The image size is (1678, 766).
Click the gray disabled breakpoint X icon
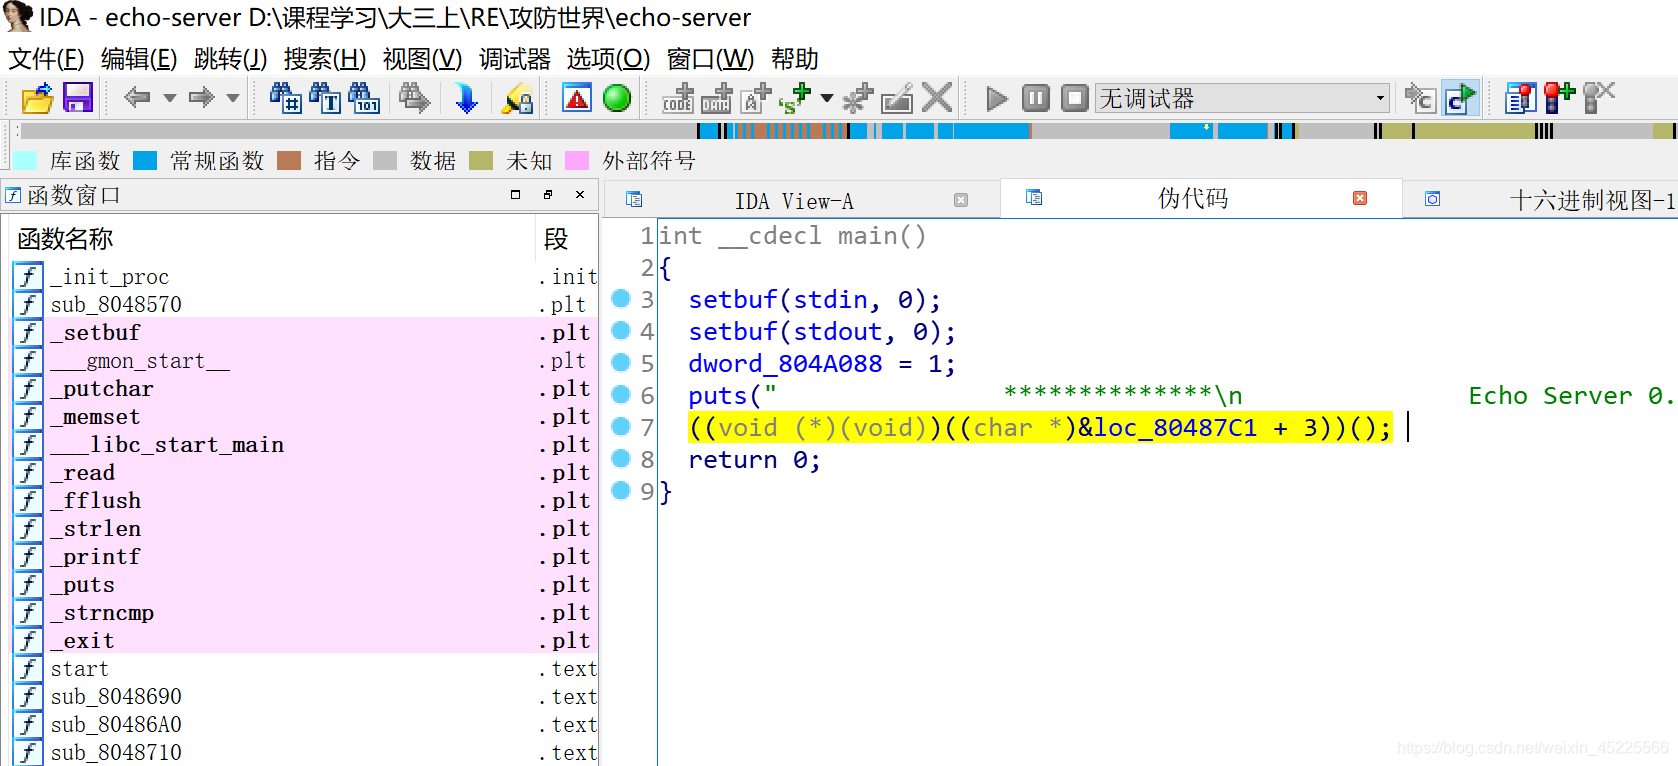1599,98
